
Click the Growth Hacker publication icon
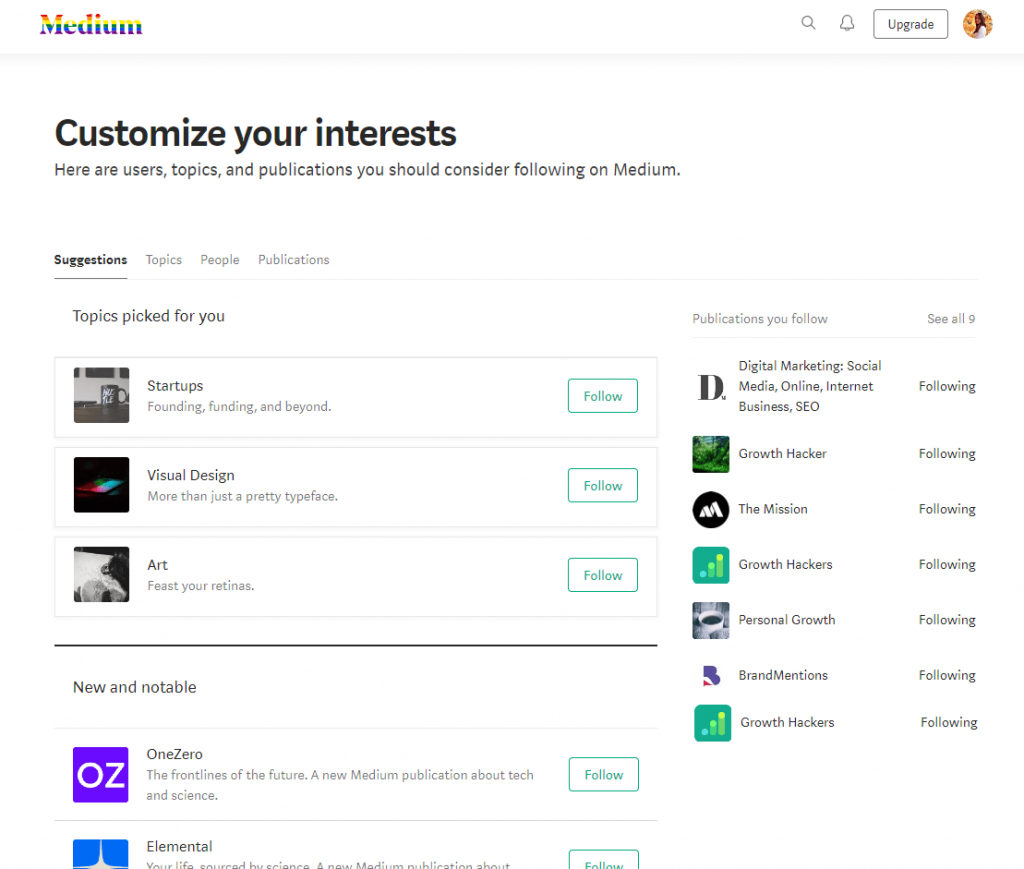[x=711, y=454]
